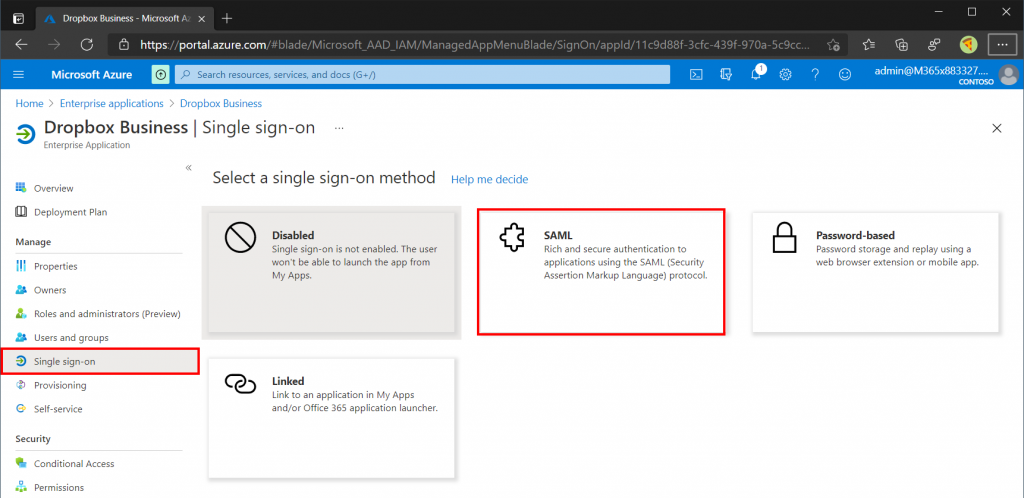Open Cloud Shell from the top bar

click(697, 74)
